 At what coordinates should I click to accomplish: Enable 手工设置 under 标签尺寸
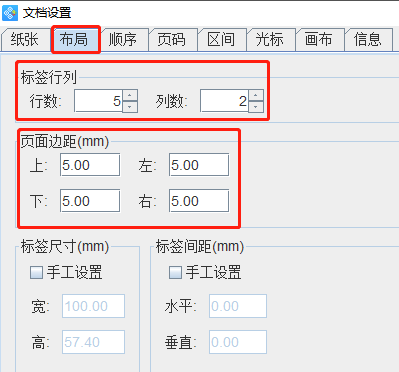tap(37, 272)
